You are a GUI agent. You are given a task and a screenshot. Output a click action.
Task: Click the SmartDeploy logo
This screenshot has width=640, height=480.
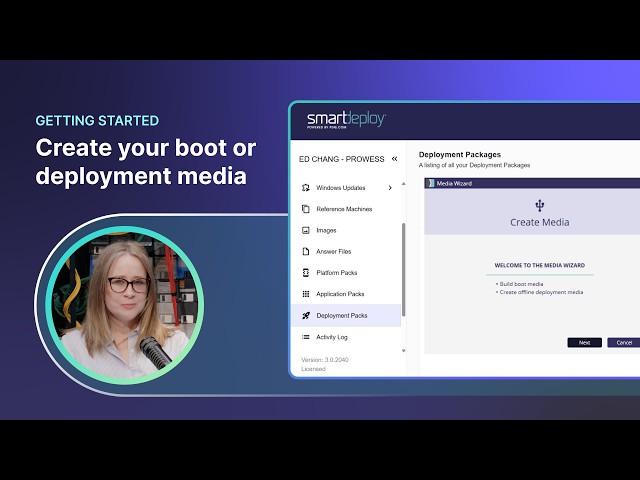point(346,120)
